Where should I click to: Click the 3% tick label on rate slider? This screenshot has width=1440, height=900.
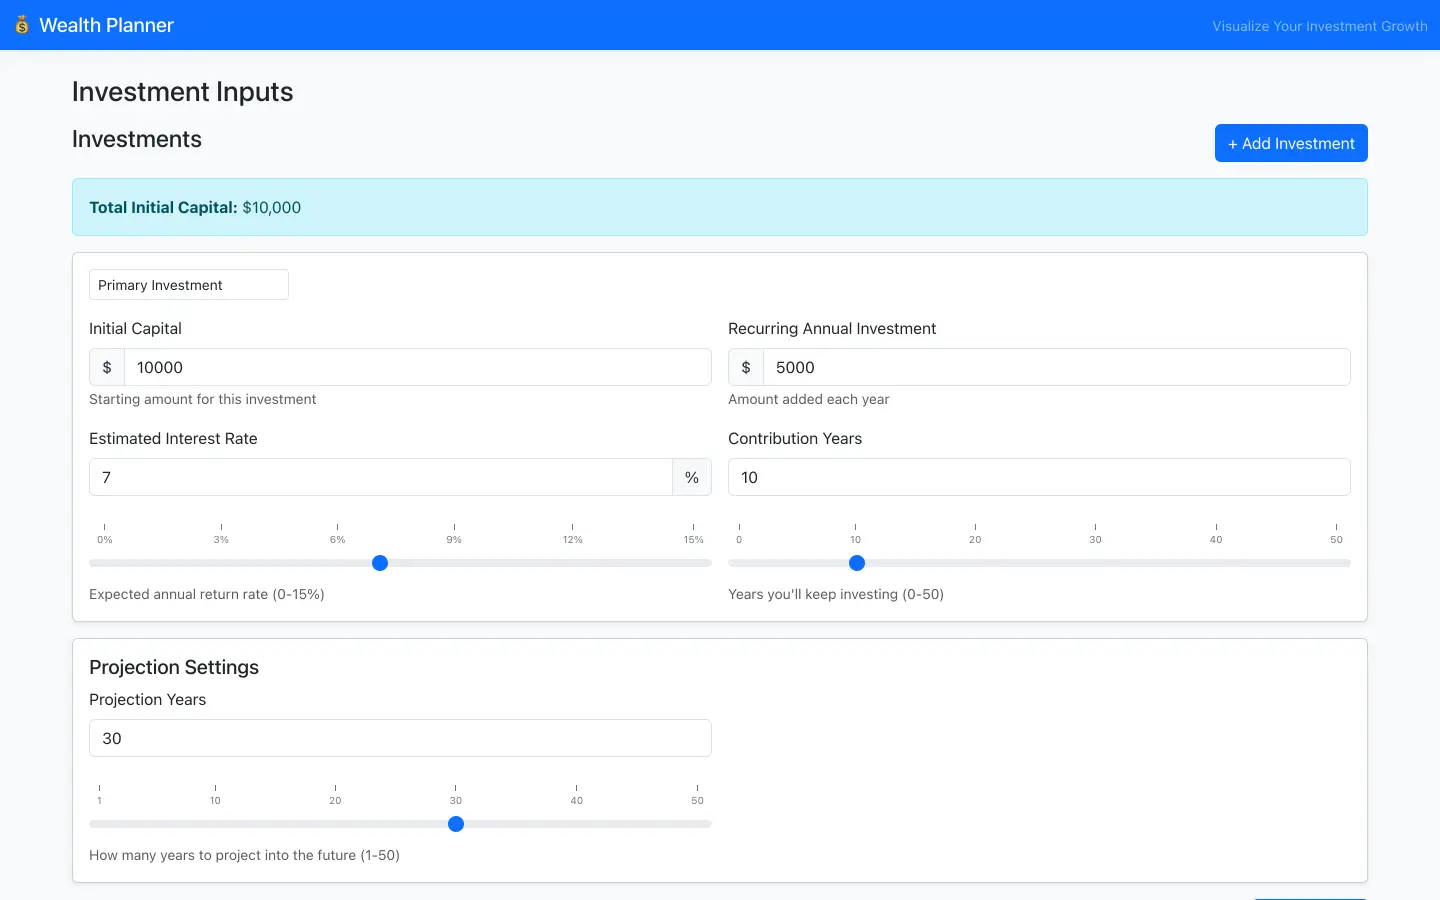click(x=221, y=540)
